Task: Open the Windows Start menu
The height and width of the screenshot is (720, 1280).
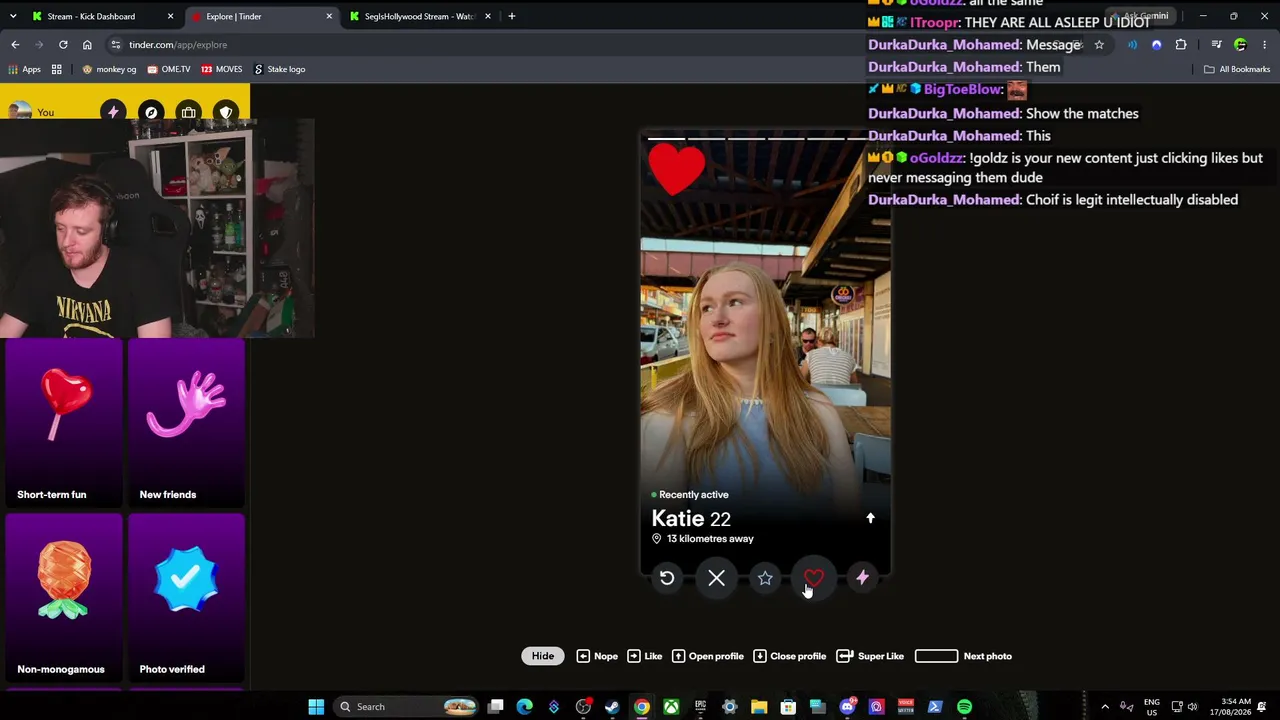Action: point(316,707)
